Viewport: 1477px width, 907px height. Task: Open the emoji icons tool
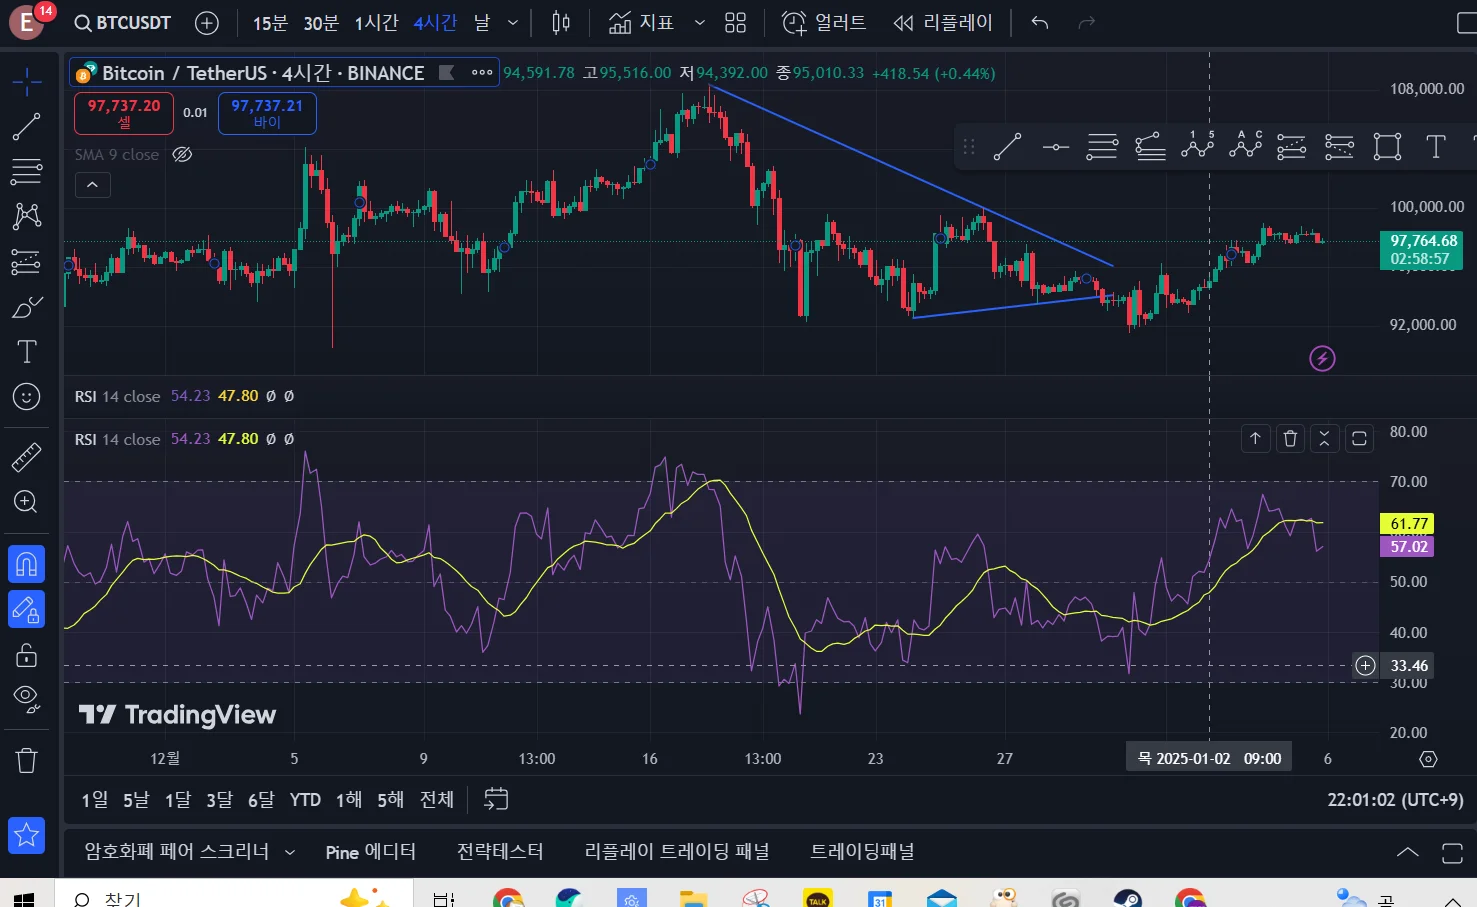point(26,397)
